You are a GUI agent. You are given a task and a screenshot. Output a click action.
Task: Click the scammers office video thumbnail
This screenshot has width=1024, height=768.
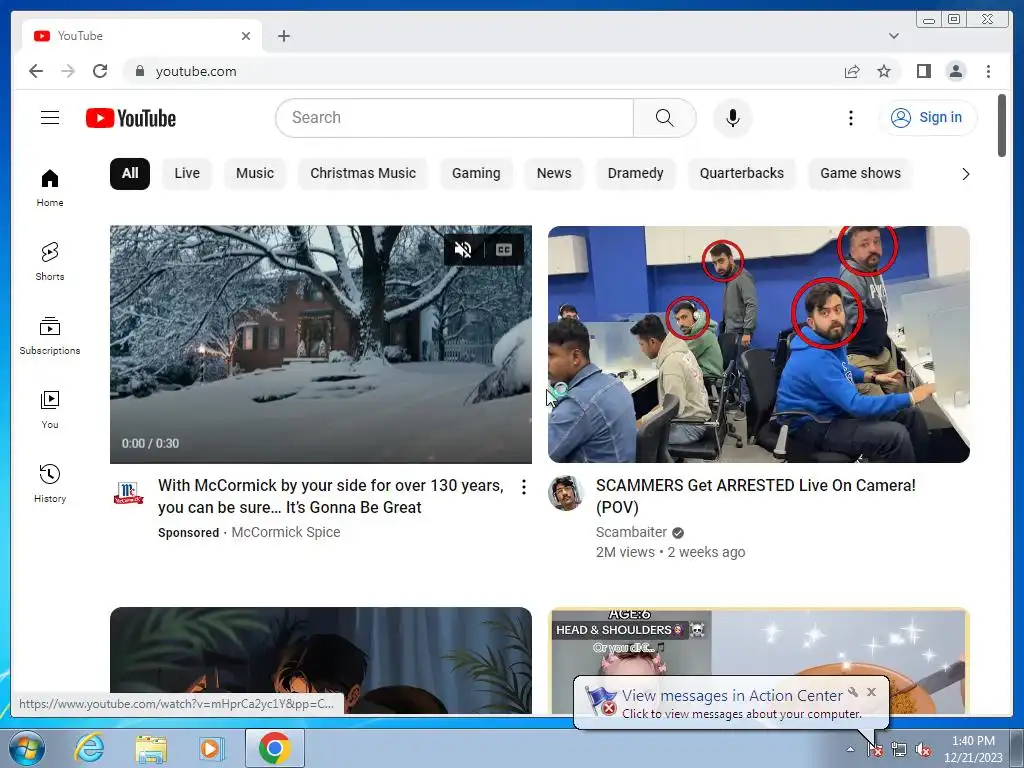[759, 344]
